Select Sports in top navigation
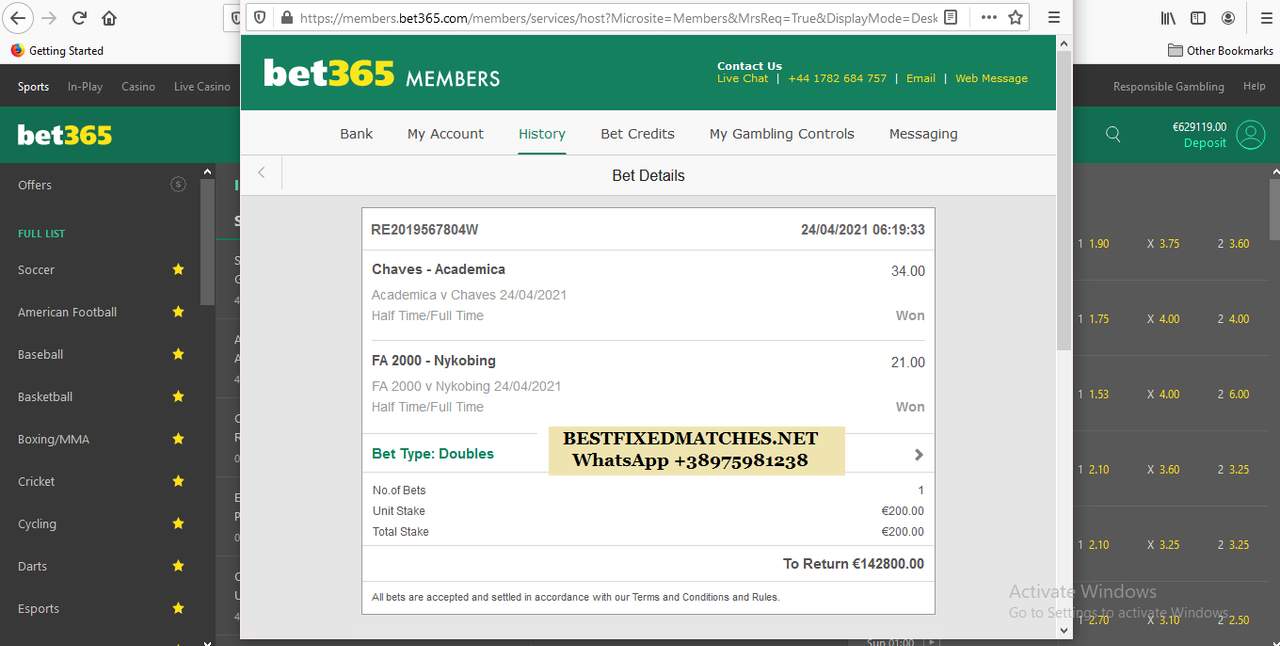The width and height of the screenshot is (1280, 646). coord(33,86)
